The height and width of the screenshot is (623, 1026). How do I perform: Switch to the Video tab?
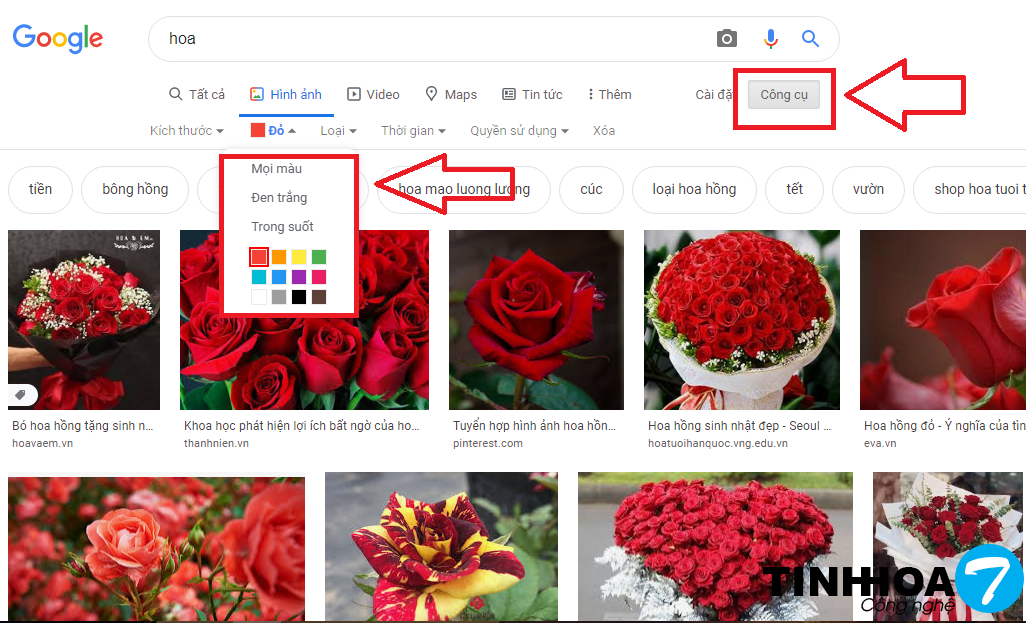[x=373, y=94]
